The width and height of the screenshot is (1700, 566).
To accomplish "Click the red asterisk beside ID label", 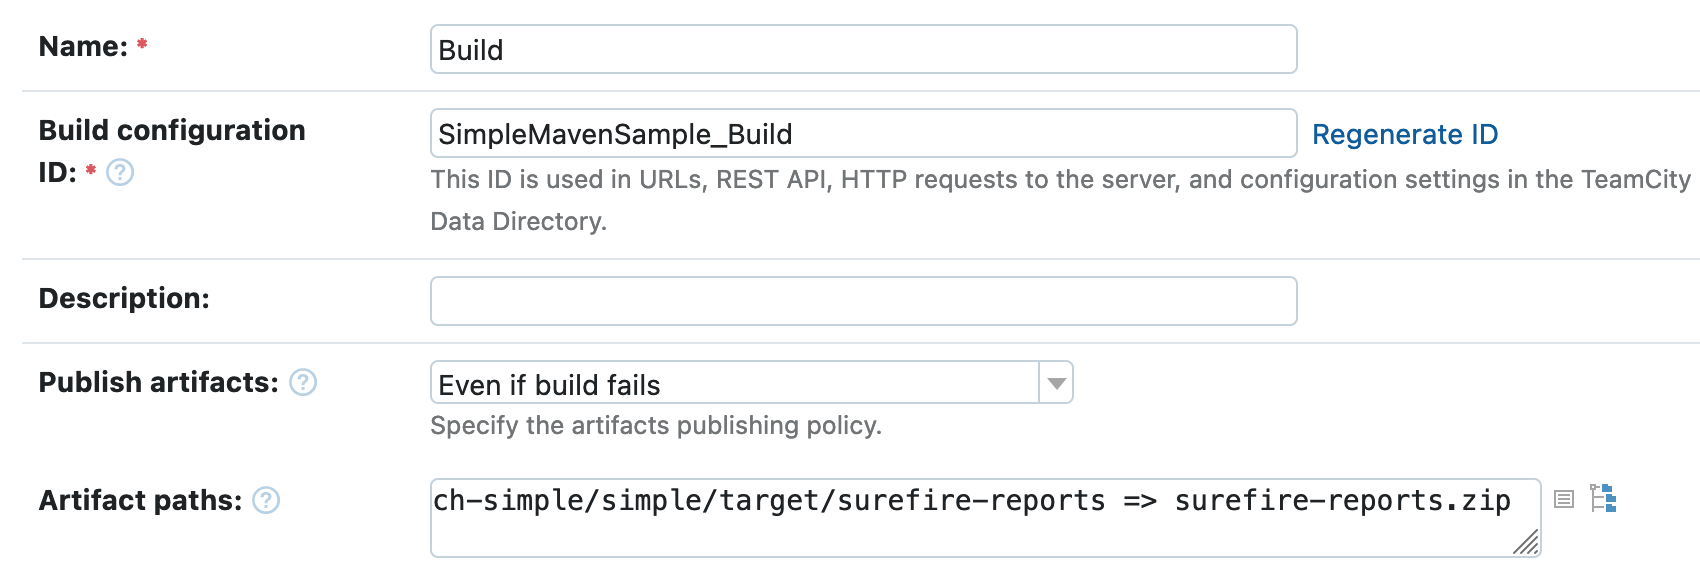I will 91,171.
